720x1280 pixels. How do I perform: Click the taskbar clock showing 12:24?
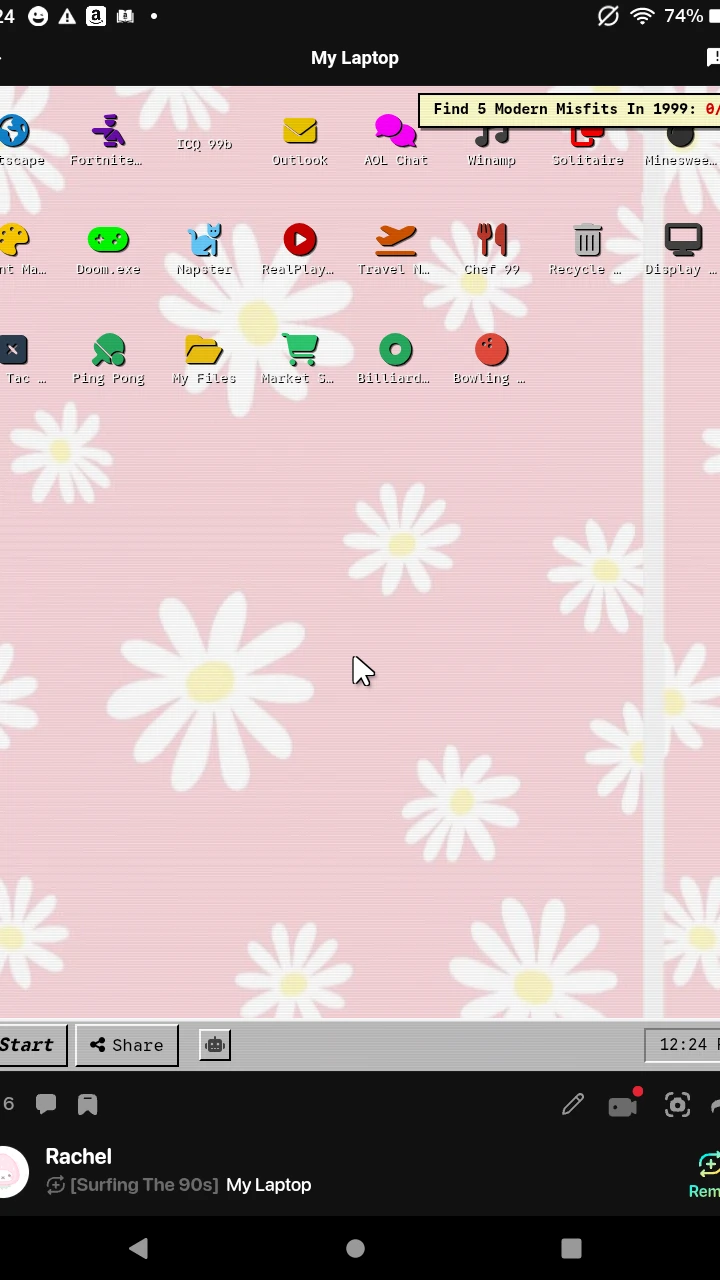(x=683, y=1045)
